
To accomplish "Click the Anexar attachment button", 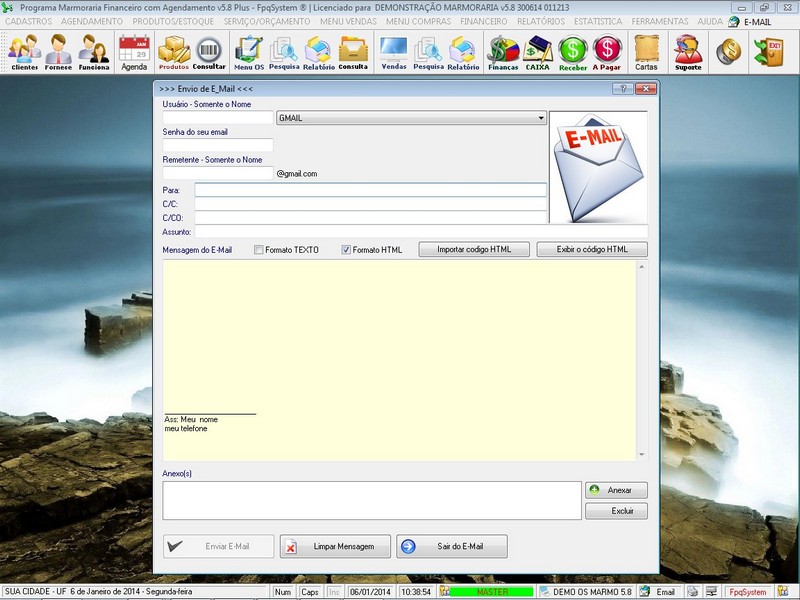I will (618, 490).
